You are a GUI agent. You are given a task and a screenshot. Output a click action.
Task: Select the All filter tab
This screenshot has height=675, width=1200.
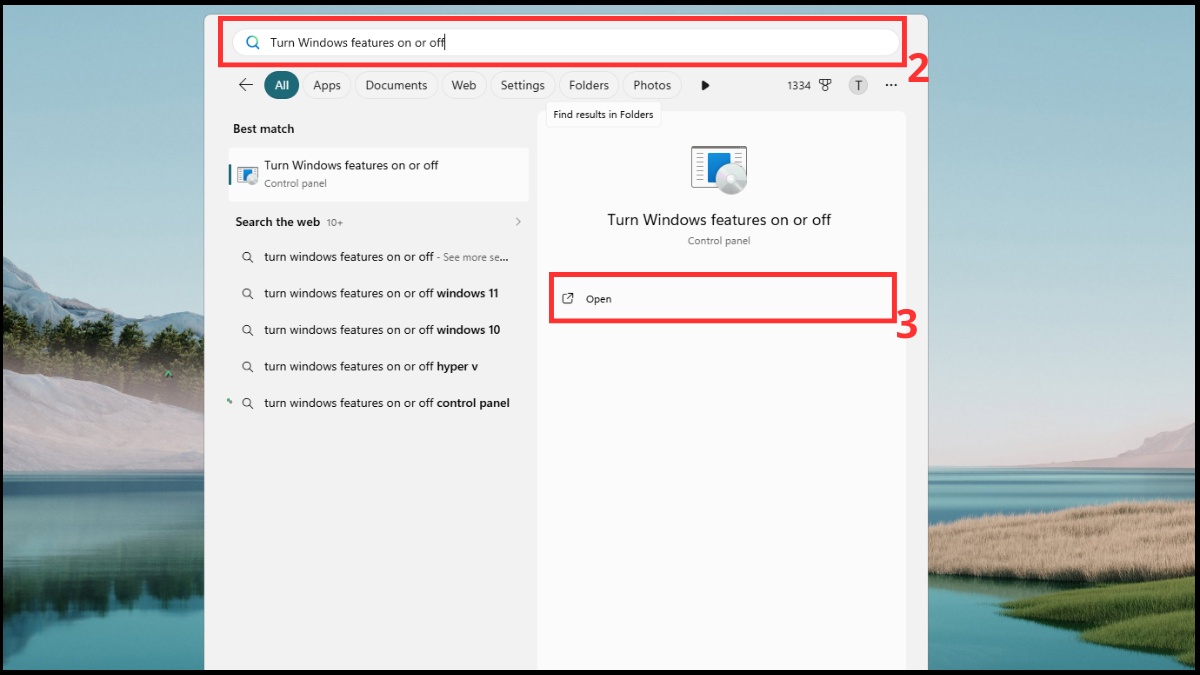pos(282,85)
